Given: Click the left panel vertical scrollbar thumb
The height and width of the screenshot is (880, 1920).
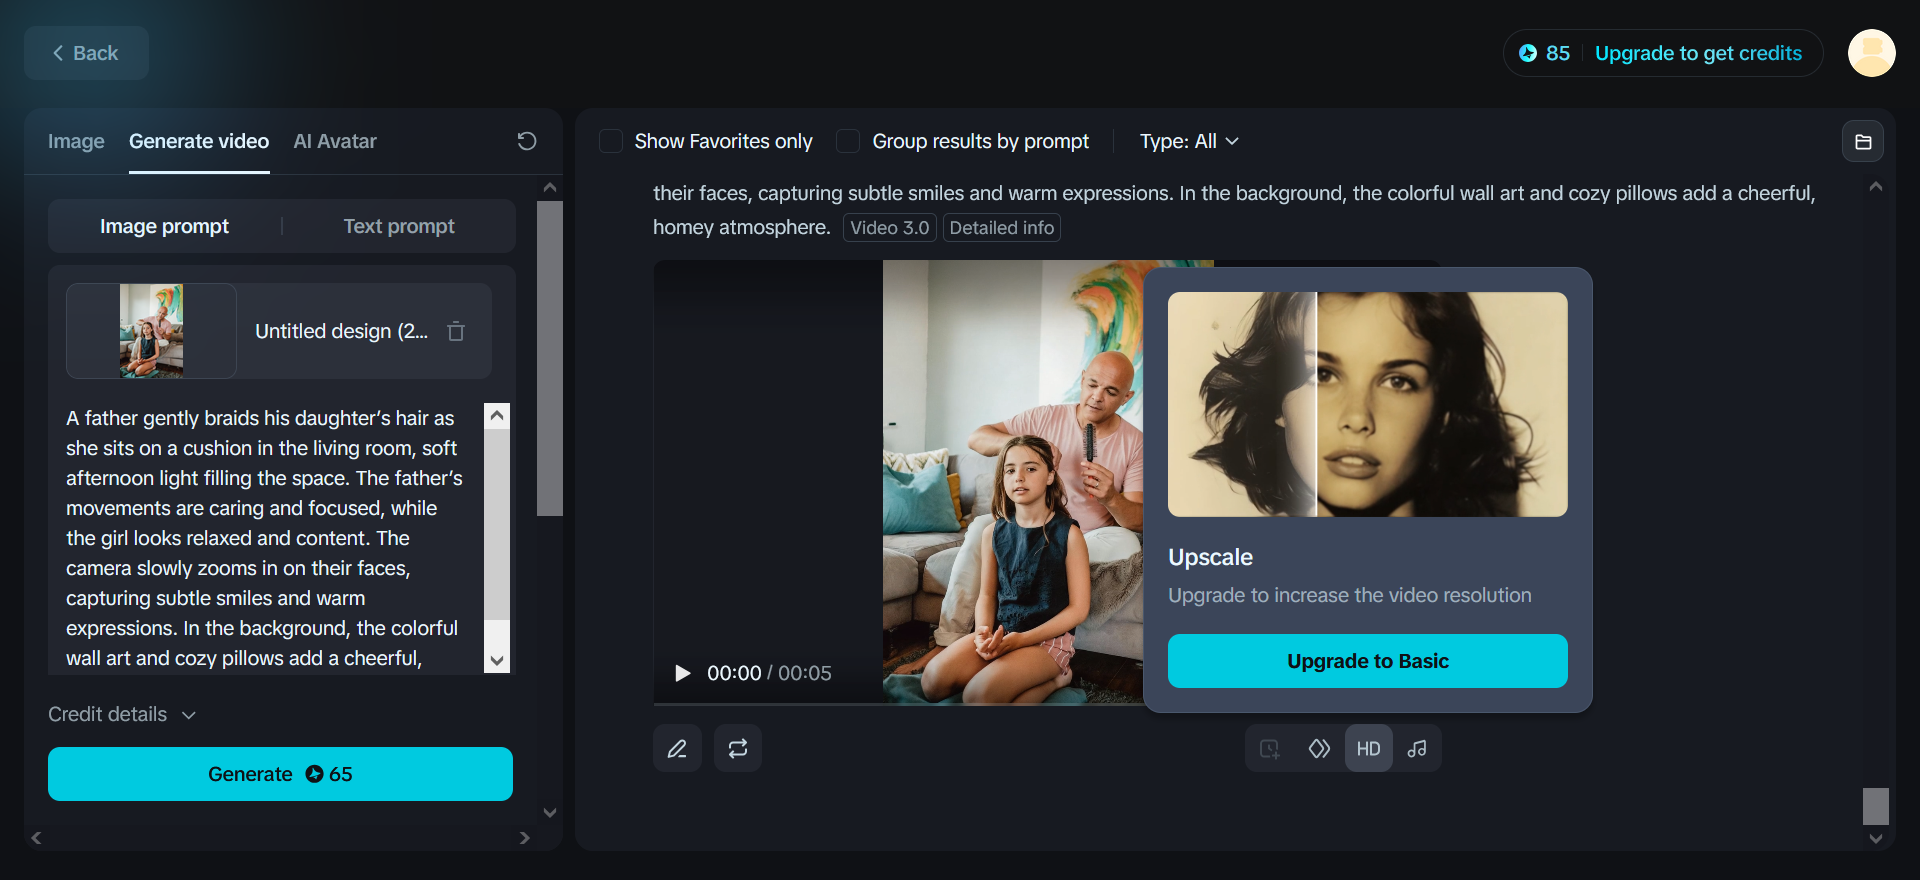Looking at the screenshot, I should (x=550, y=358).
